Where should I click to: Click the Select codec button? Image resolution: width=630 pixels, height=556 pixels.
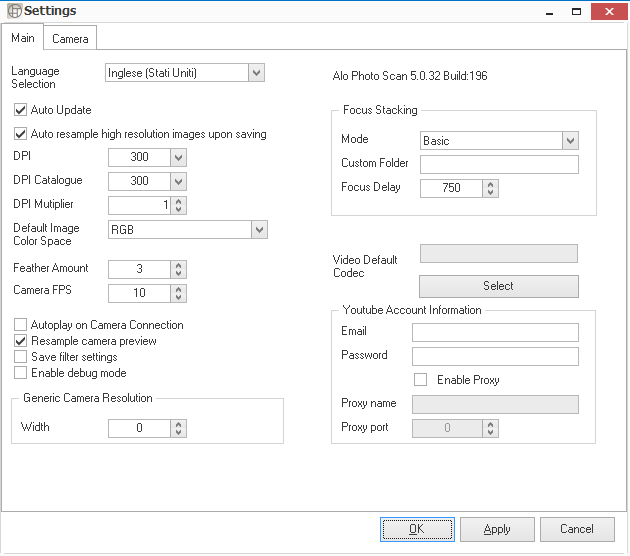click(x=499, y=286)
